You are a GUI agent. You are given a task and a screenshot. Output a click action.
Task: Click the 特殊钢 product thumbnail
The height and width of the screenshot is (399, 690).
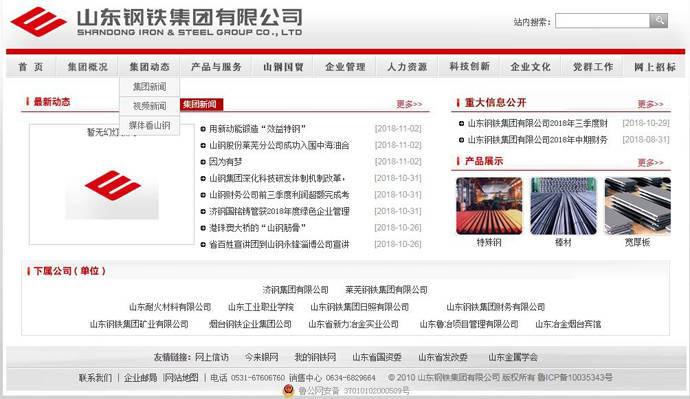(x=489, y=206)
